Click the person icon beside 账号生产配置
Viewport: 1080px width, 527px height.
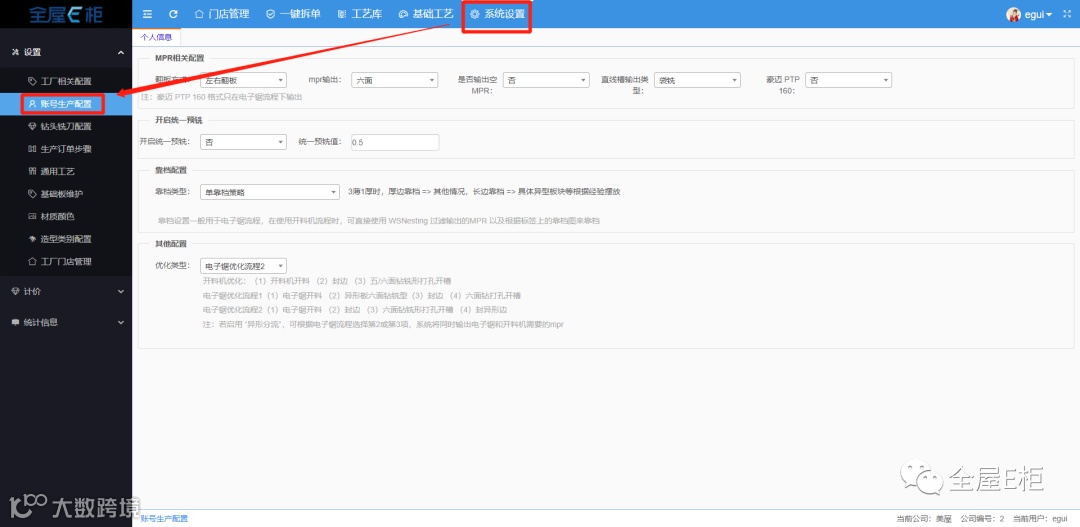pyautogui.click(x=32, y=104)
